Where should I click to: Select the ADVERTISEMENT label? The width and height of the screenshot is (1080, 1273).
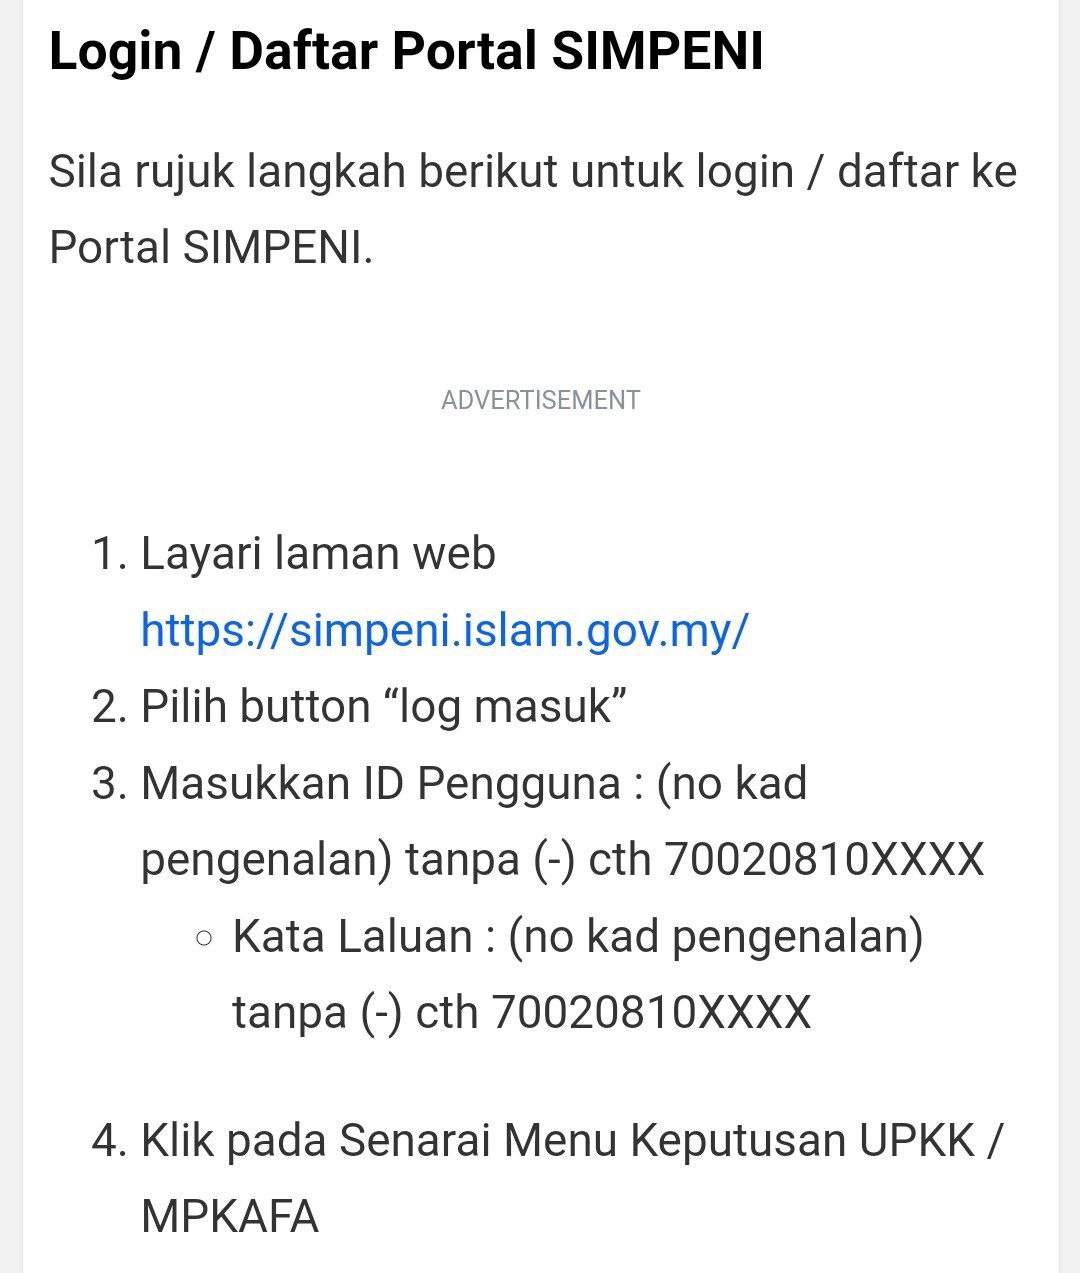(540, 400)
